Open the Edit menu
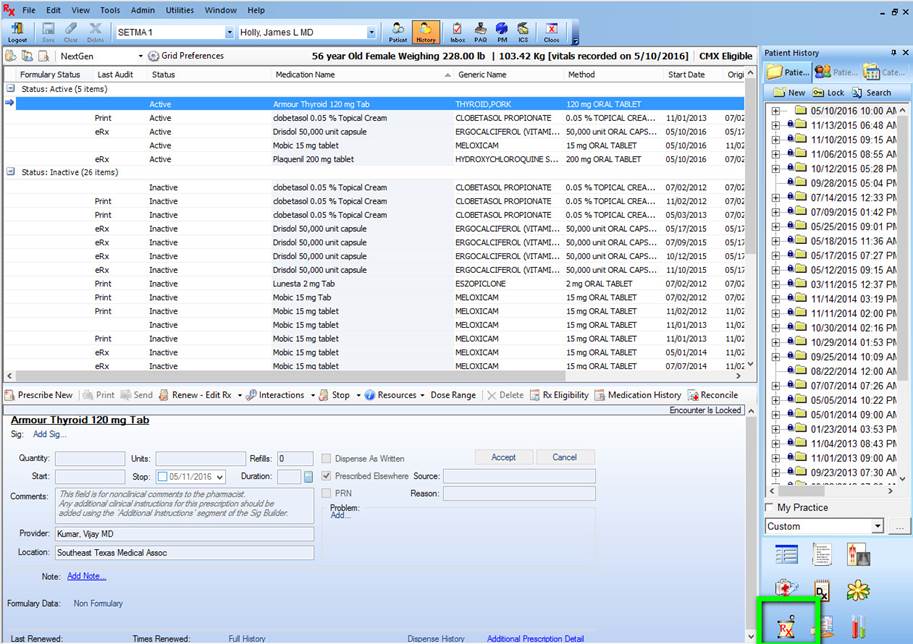 click(x=54, y=10)
